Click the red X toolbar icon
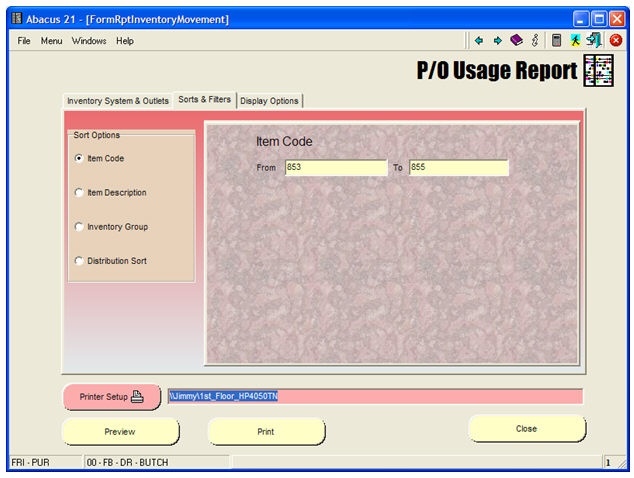 click(x=616, y=41)
